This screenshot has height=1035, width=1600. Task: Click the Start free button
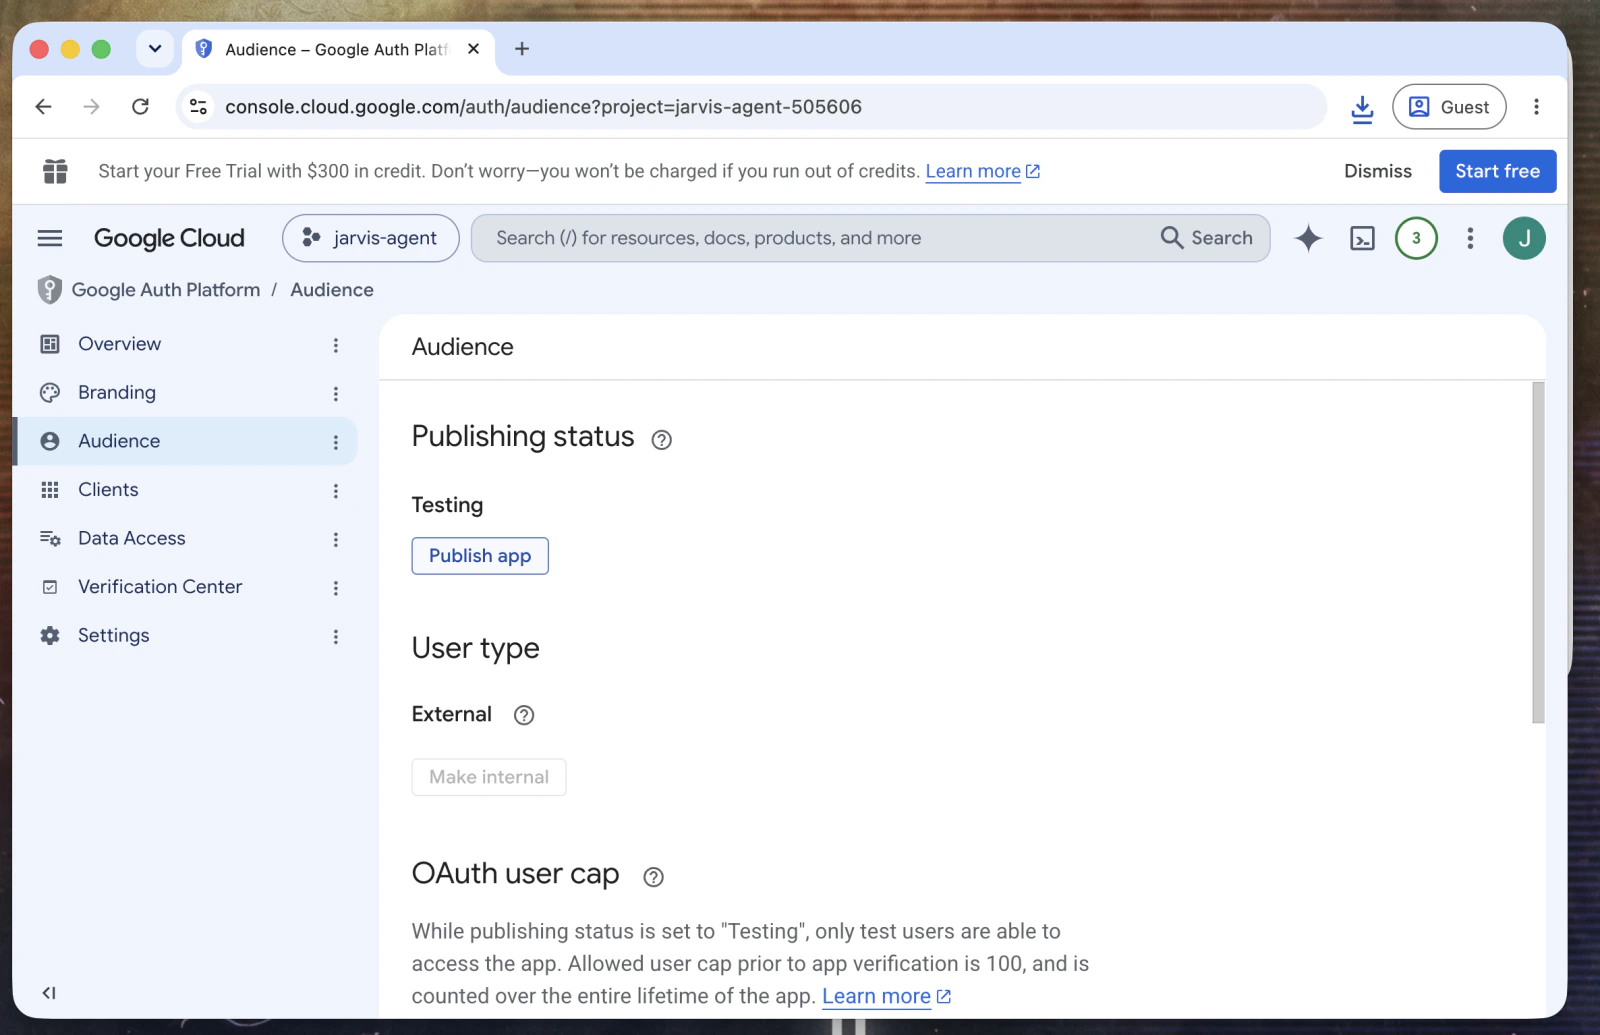(1497, 171)
